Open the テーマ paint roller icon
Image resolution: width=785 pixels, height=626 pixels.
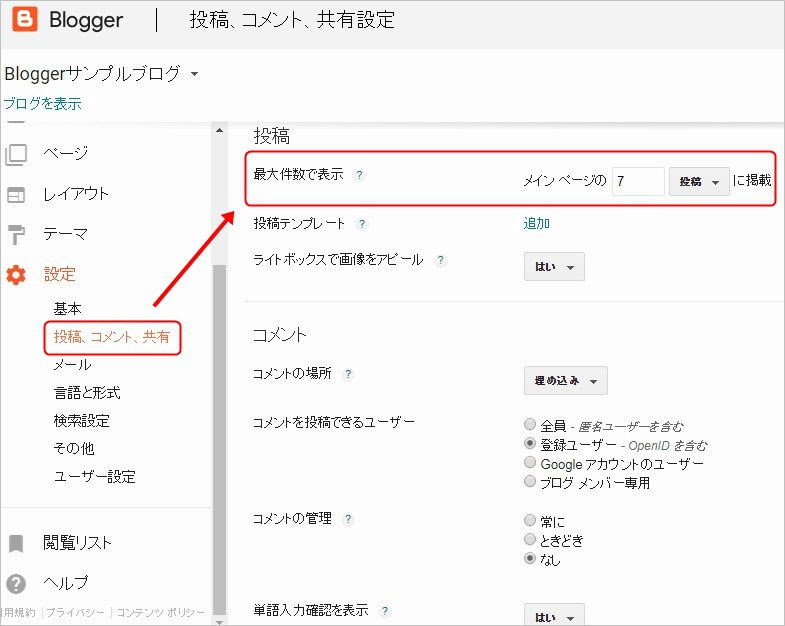[16, 234]
